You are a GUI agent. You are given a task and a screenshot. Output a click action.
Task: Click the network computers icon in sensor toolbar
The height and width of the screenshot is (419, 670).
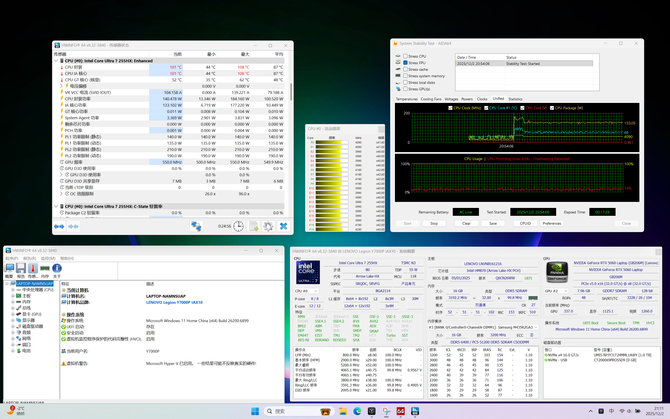click(x=196, y=226)
